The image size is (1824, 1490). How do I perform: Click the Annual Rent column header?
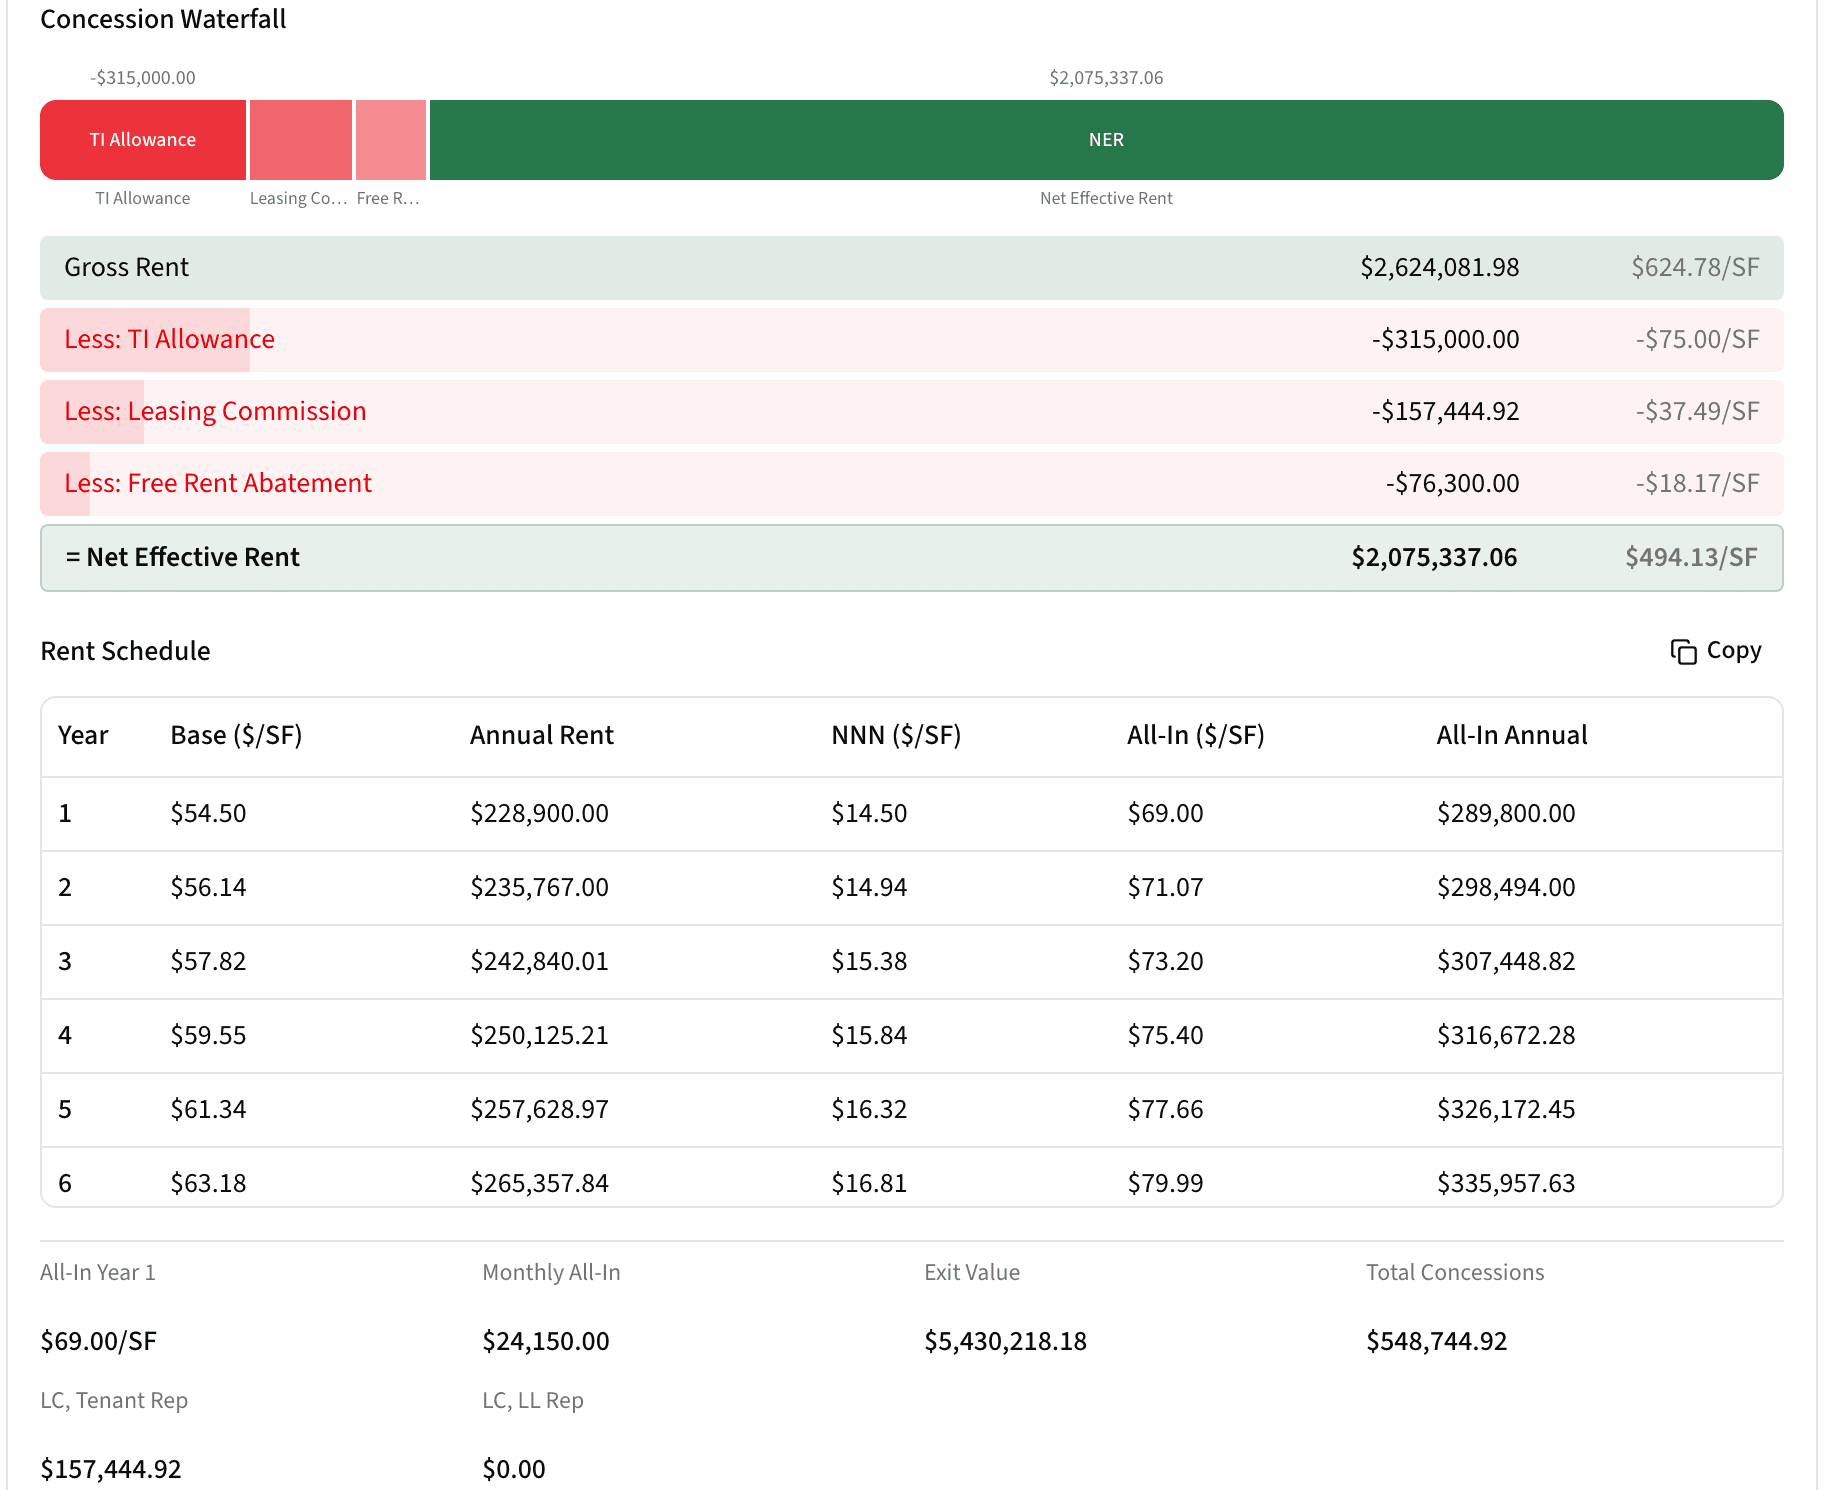[542, 736]
